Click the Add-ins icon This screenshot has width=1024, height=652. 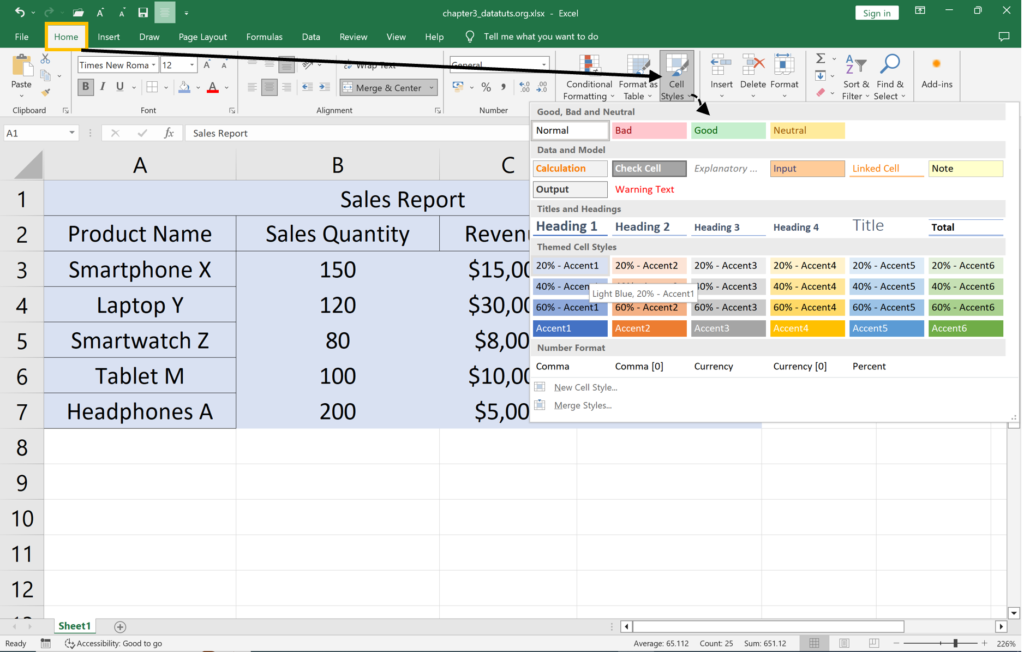(x=936, y=64)
